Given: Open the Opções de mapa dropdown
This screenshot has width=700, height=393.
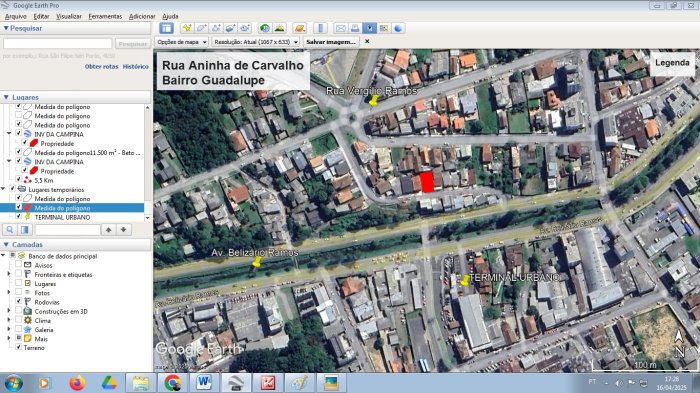Looking at the screenshot, I should point(182,42).
